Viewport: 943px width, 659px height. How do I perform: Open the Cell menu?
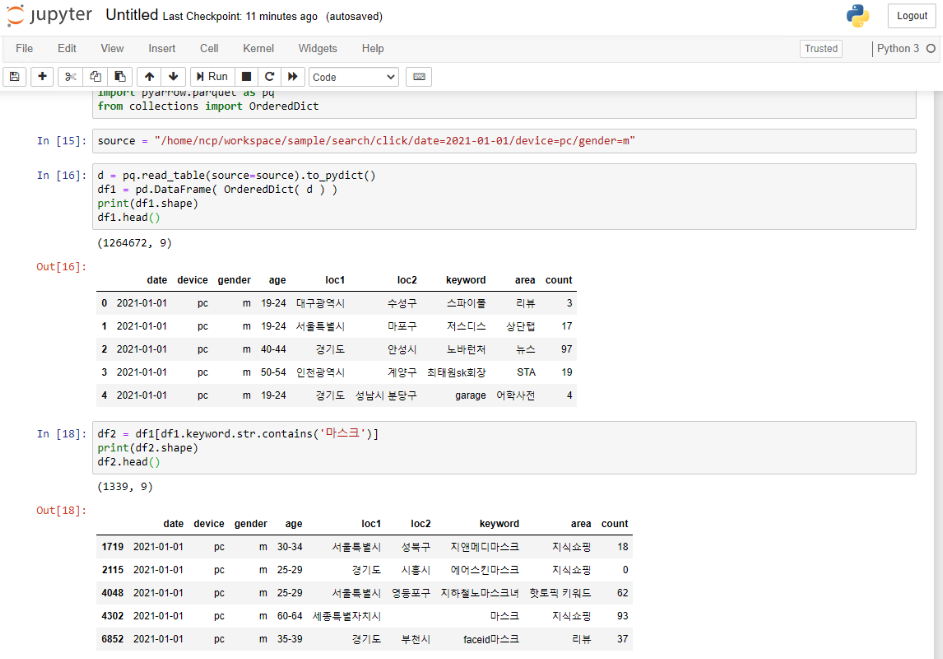(x=209, y=49)
